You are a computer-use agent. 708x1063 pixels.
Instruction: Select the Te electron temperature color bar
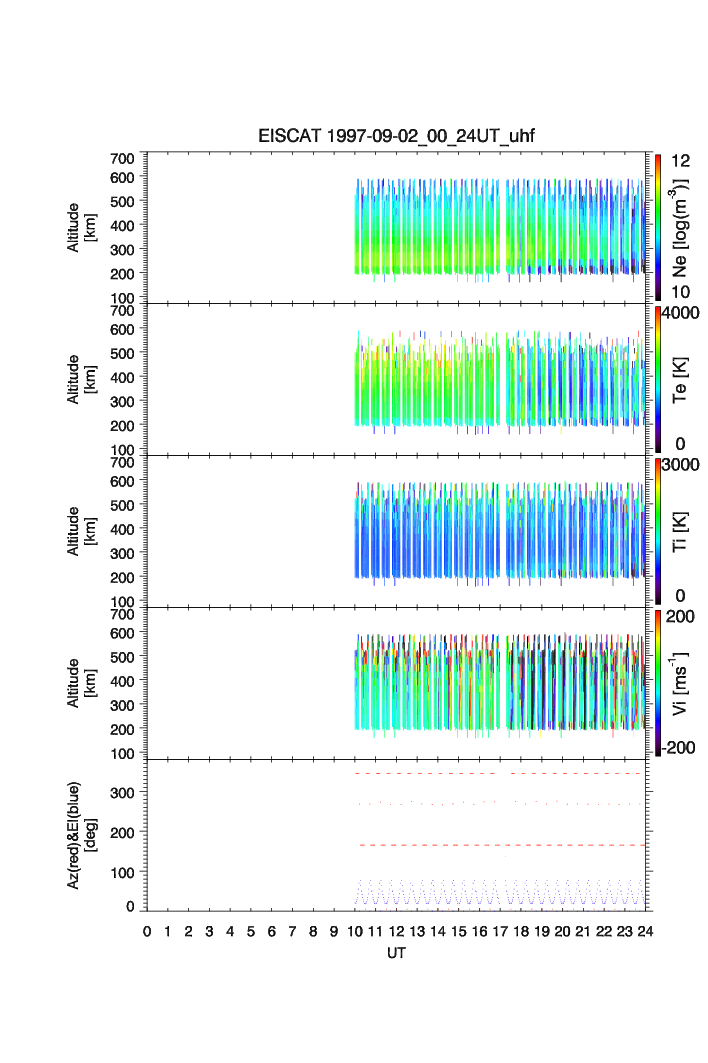tap(658, 380)
